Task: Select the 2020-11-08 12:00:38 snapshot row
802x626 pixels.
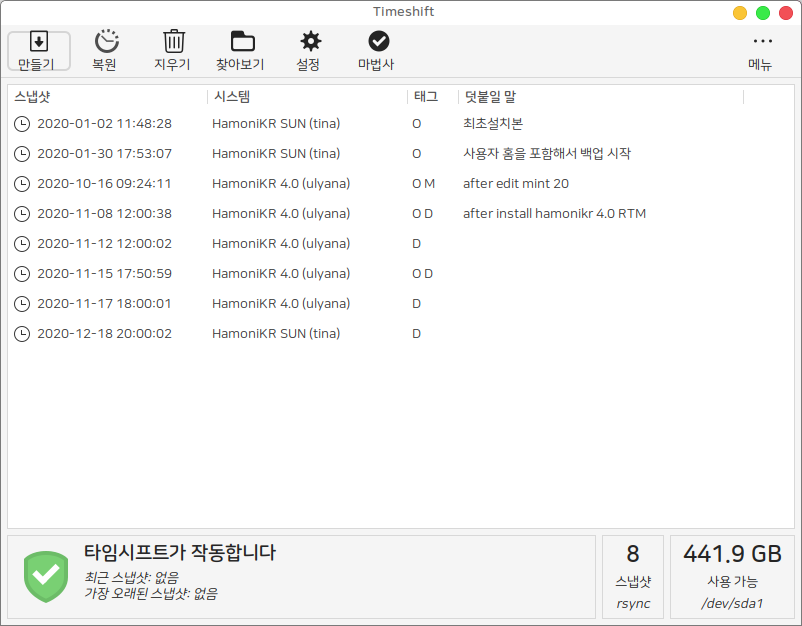Action: point(104,214)
